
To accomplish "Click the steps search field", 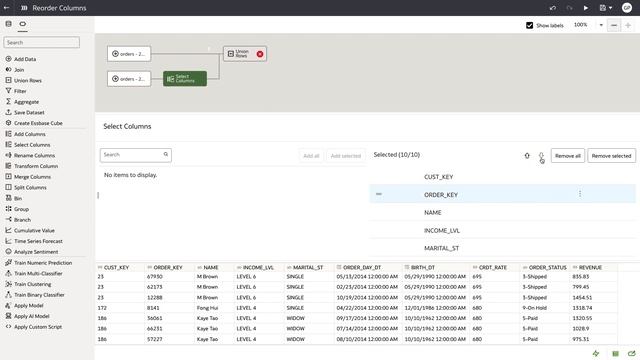I will point(41,42).
